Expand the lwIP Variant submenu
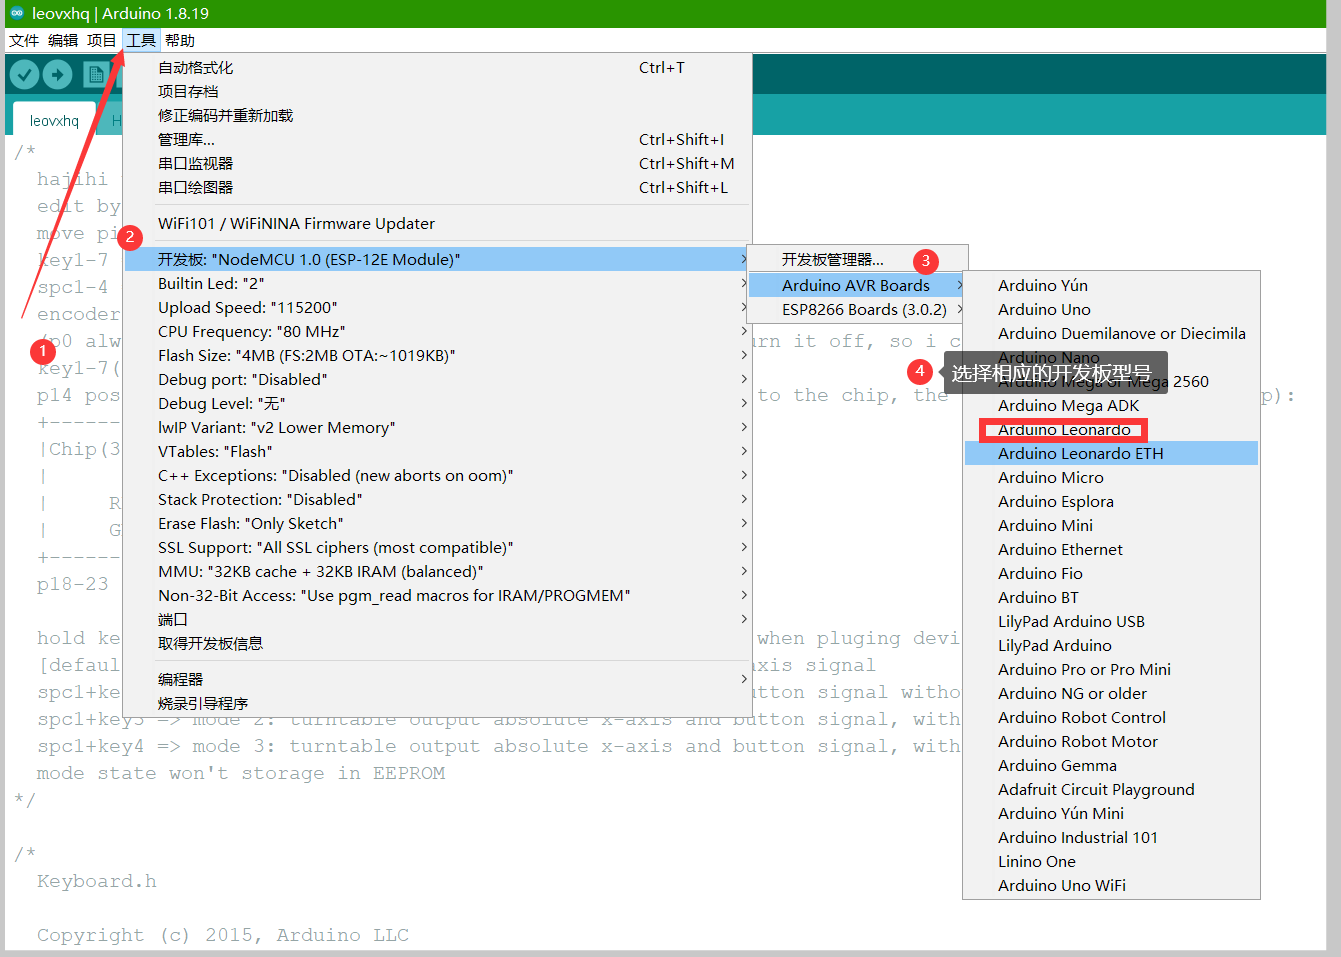1341x957 pixels. (438, 428)
